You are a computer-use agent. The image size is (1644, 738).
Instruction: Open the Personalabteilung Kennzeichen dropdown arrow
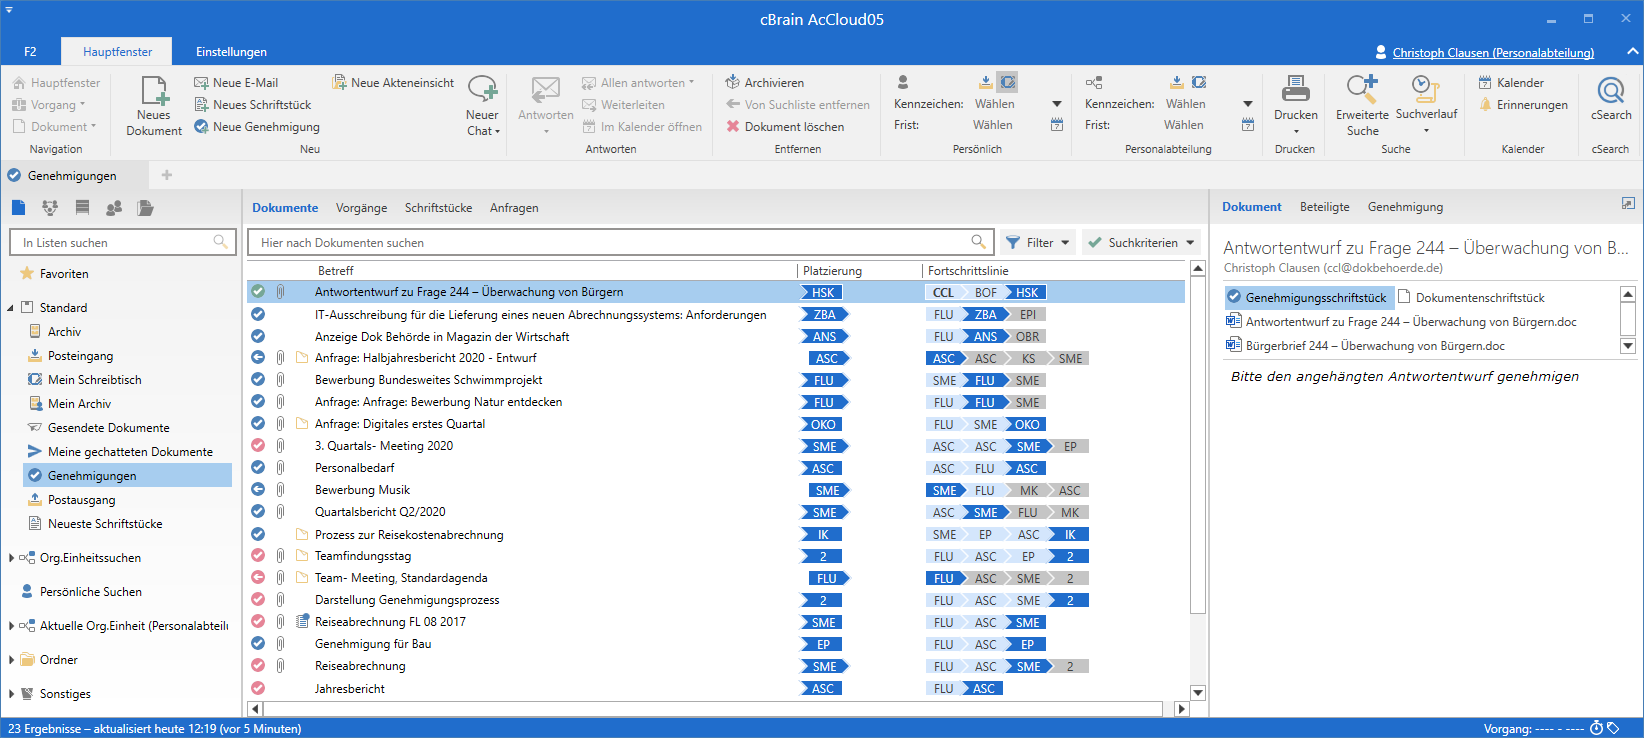point(1248,104)
